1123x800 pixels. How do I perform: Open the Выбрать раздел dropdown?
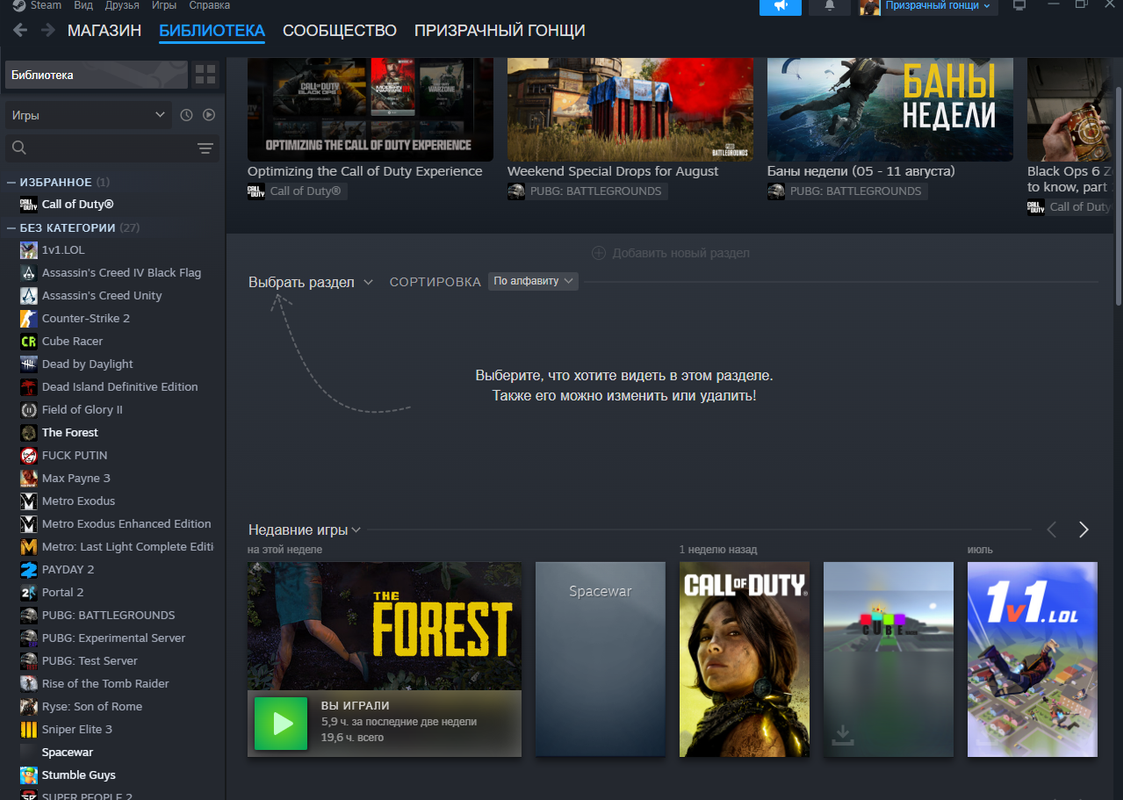310,282
